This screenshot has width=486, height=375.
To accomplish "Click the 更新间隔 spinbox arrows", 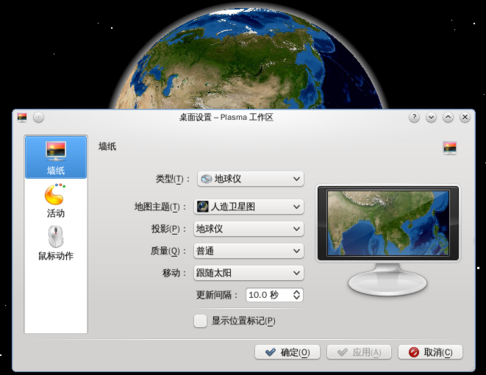I will click(297, 295).
